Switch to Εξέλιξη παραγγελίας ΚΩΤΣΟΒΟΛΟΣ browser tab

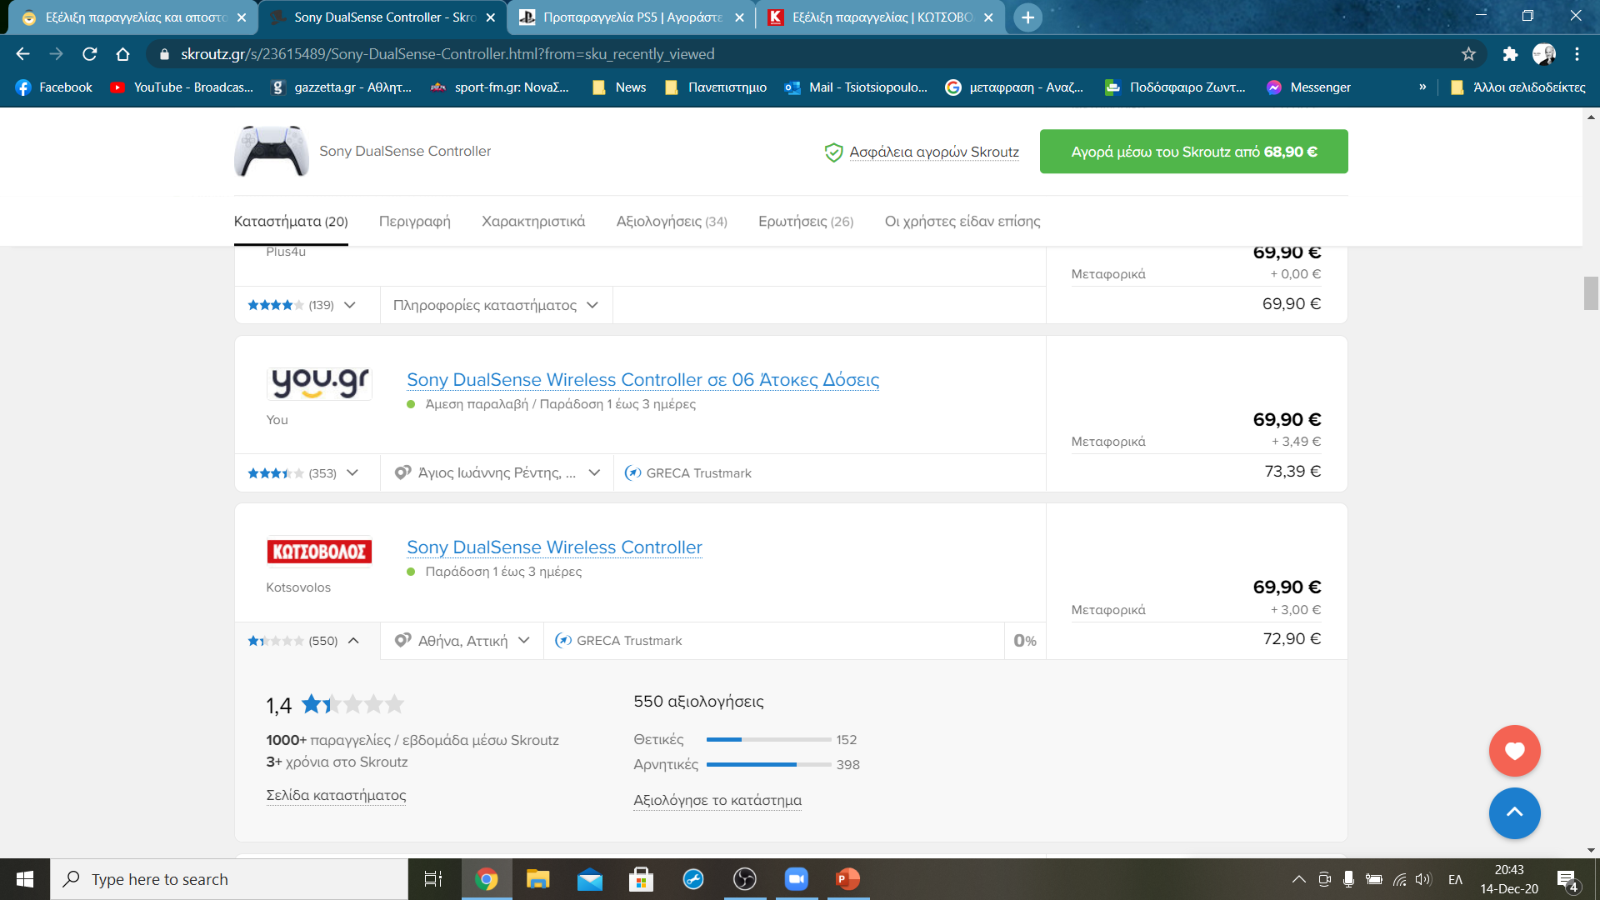coord(881,17)
